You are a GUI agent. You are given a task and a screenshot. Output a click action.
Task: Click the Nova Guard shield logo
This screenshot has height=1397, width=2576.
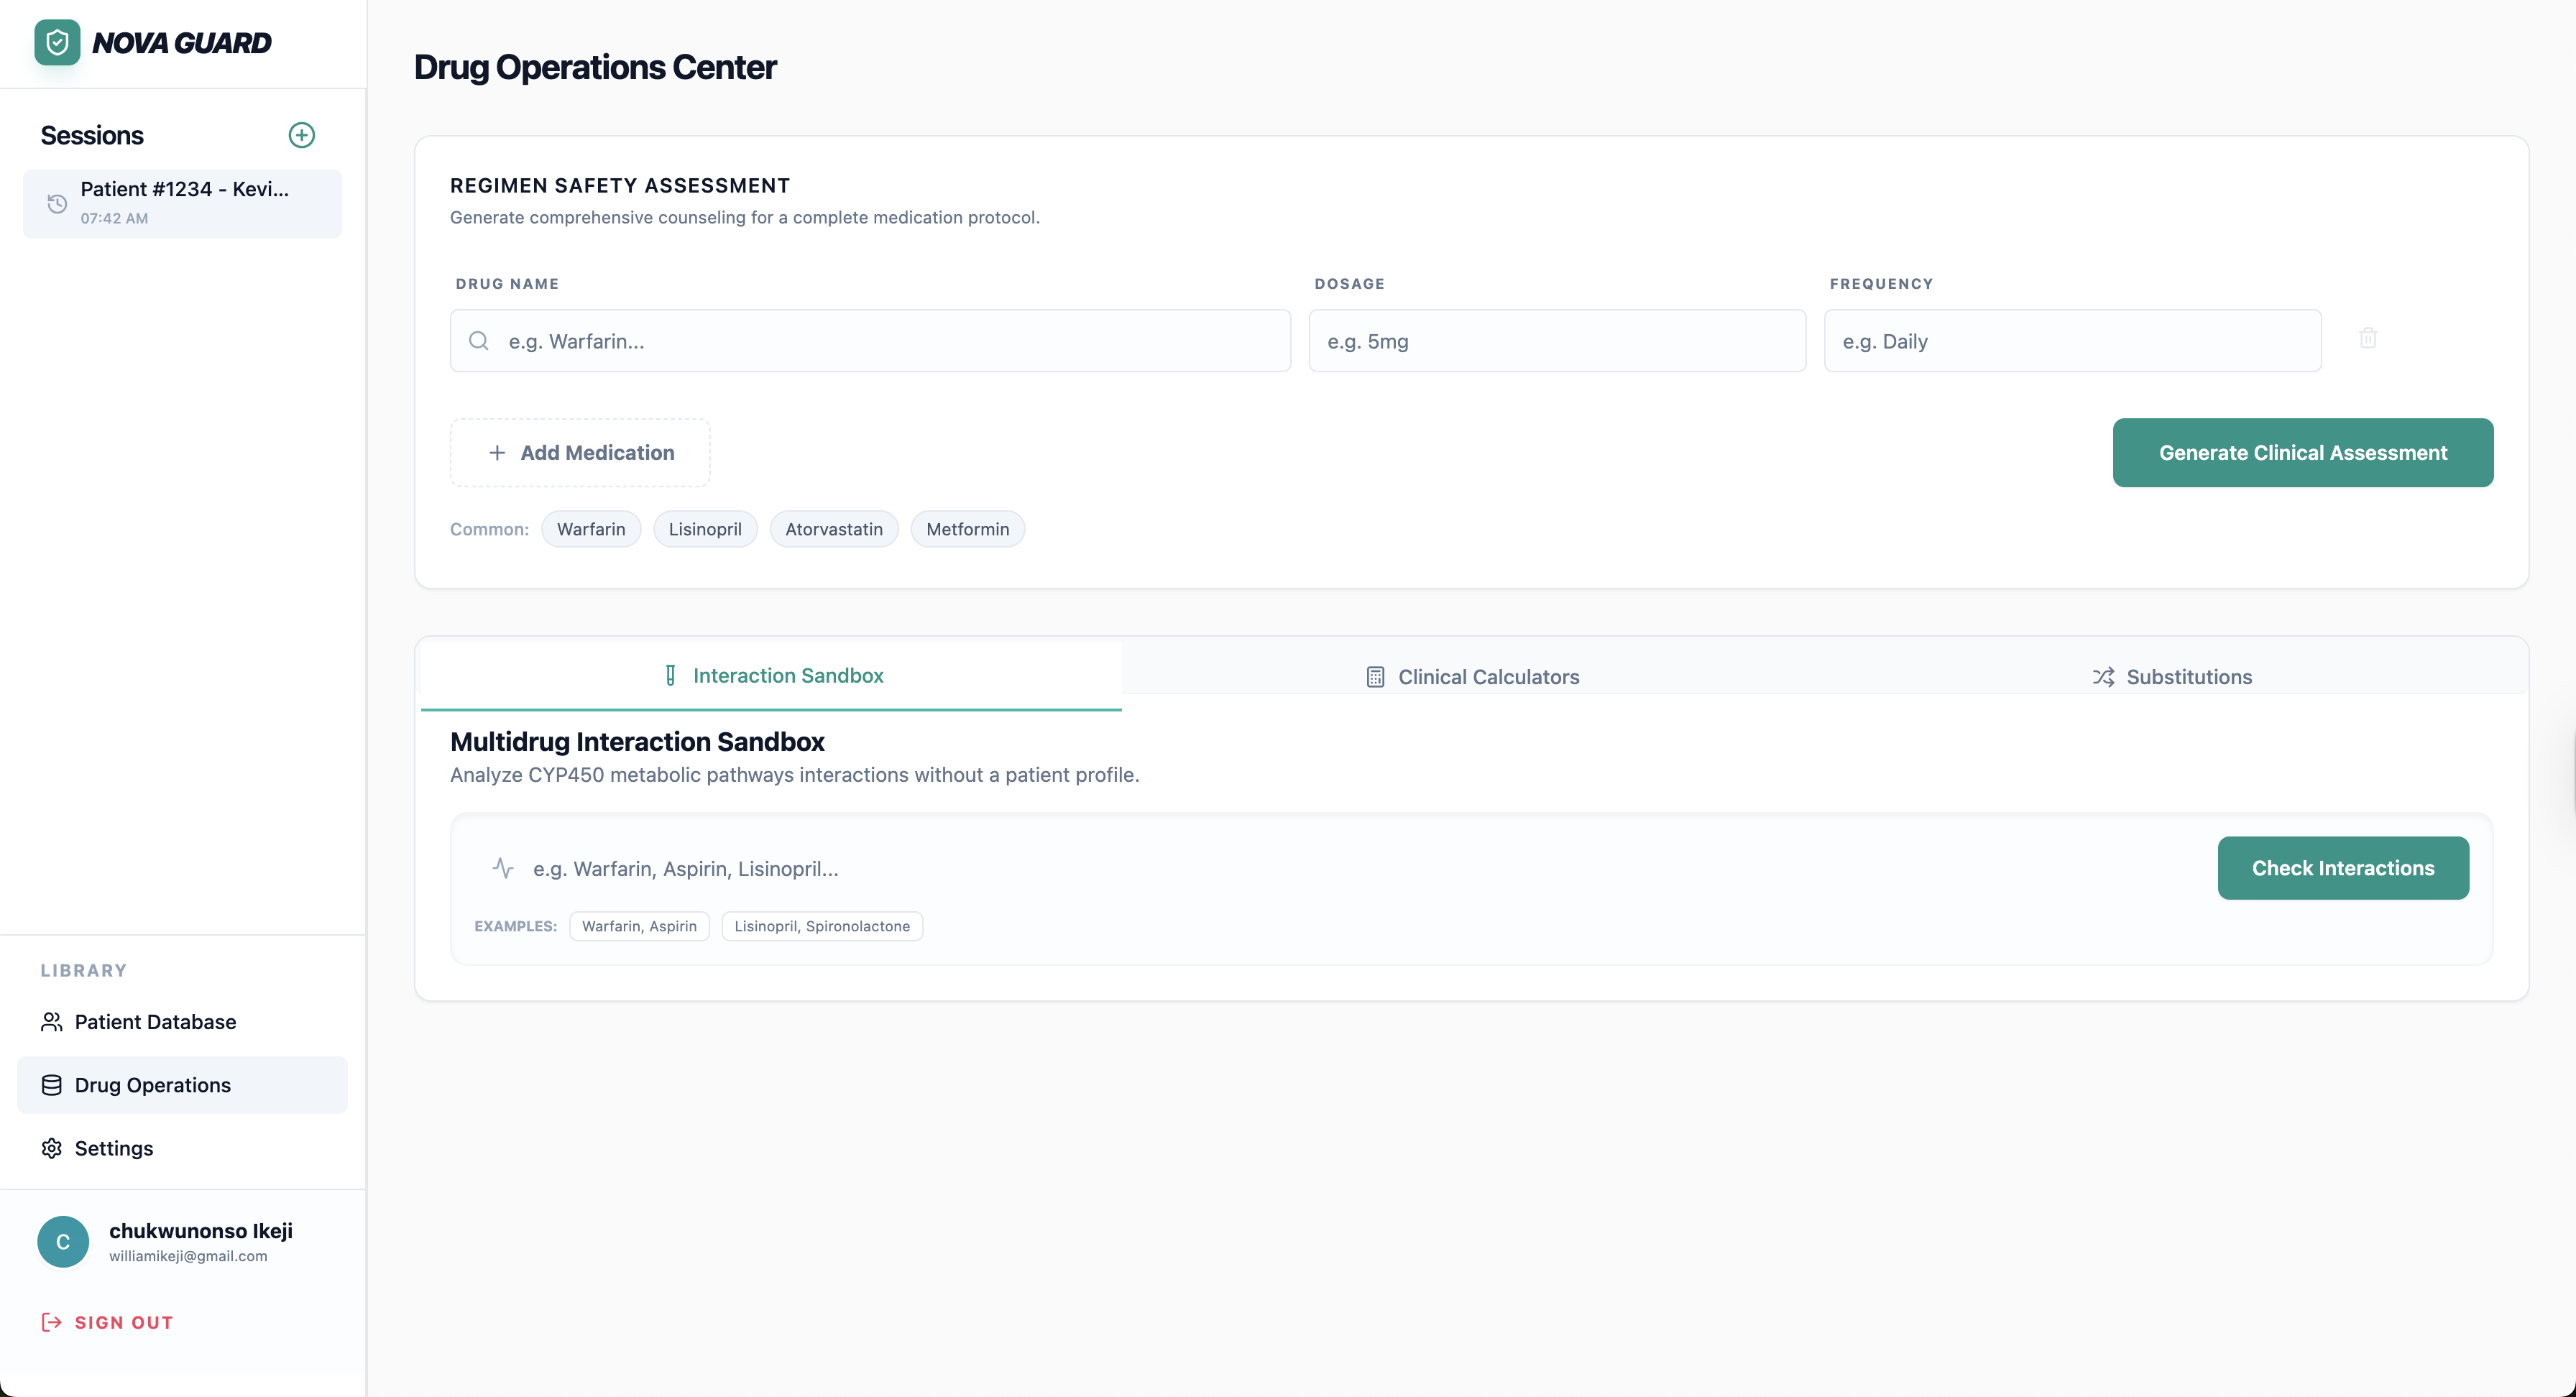tap(57, 43)
